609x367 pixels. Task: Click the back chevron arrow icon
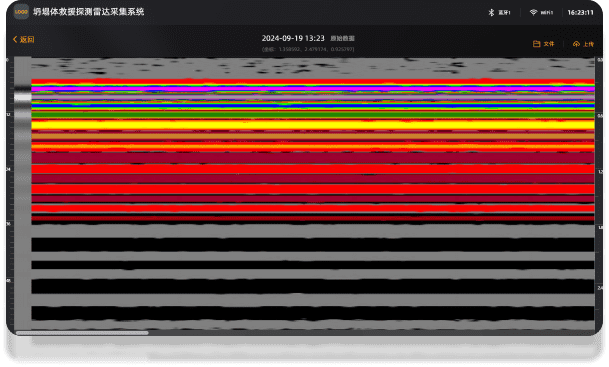tap(15, 39)
